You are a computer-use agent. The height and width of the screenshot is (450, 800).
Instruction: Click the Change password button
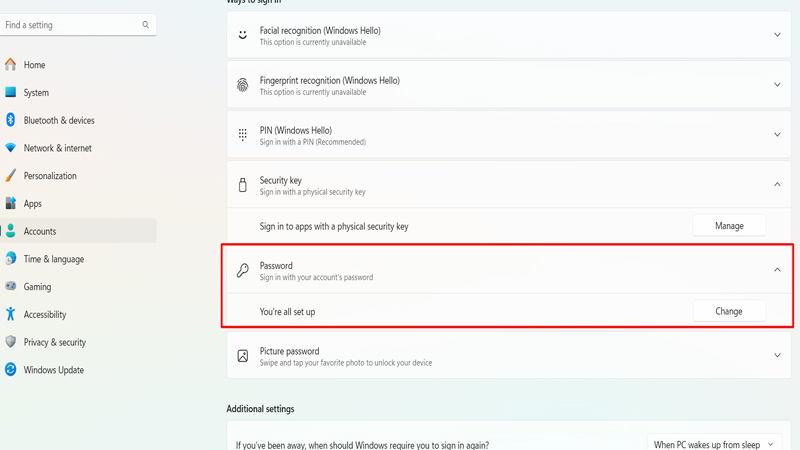click(729, 311)
